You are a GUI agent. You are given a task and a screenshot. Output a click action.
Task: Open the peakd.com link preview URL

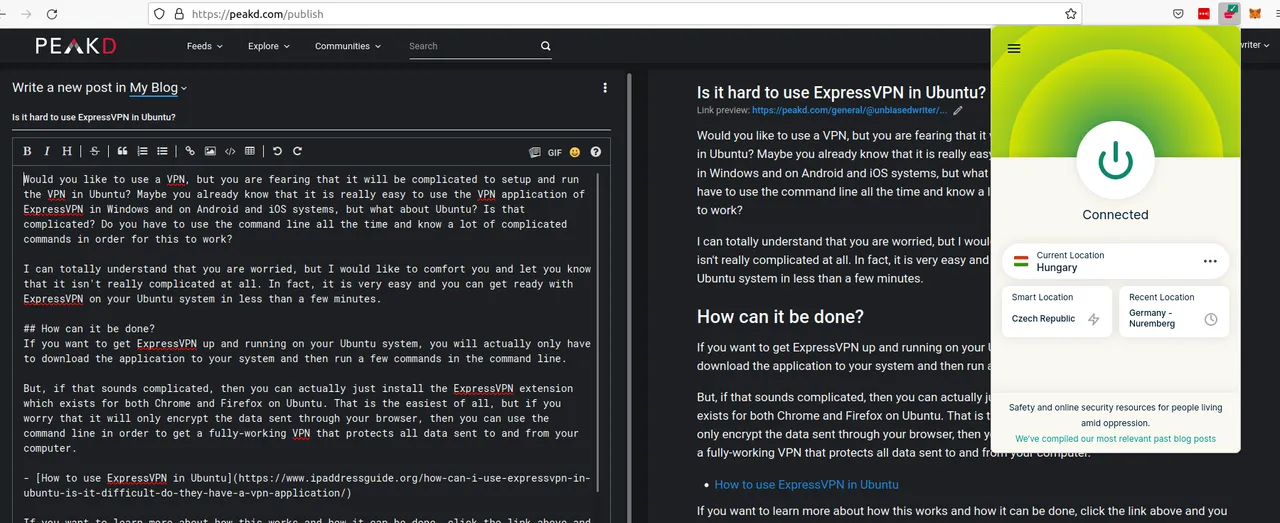click(848, 111)
